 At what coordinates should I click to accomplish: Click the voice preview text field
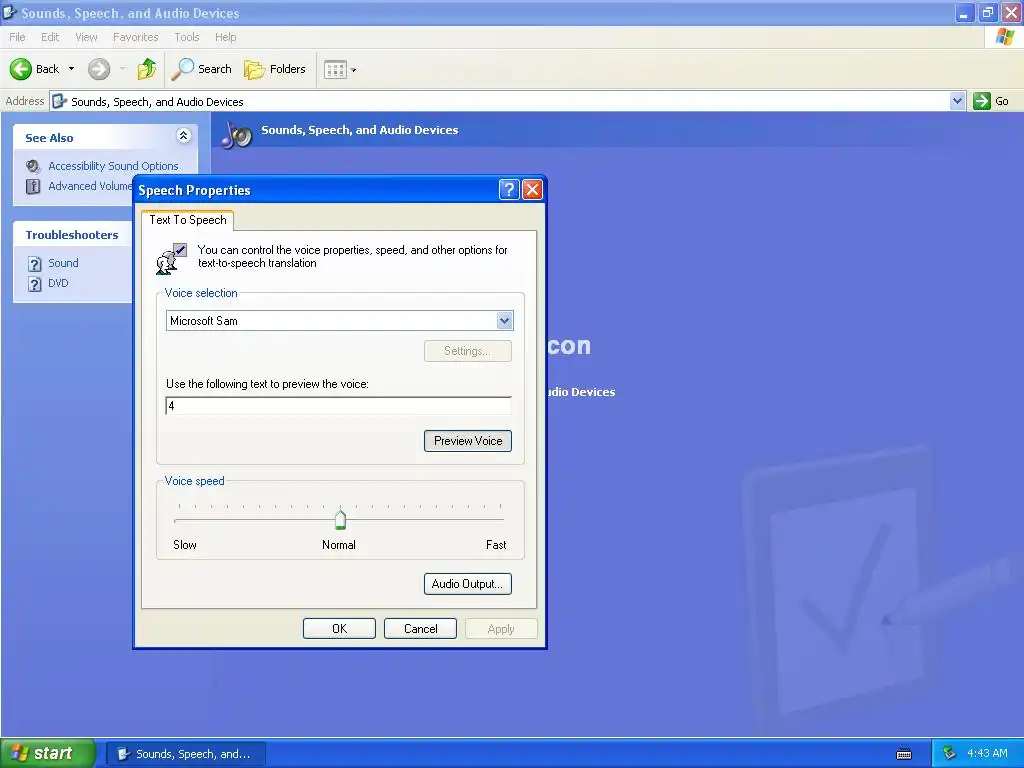[x=338, y=406]
